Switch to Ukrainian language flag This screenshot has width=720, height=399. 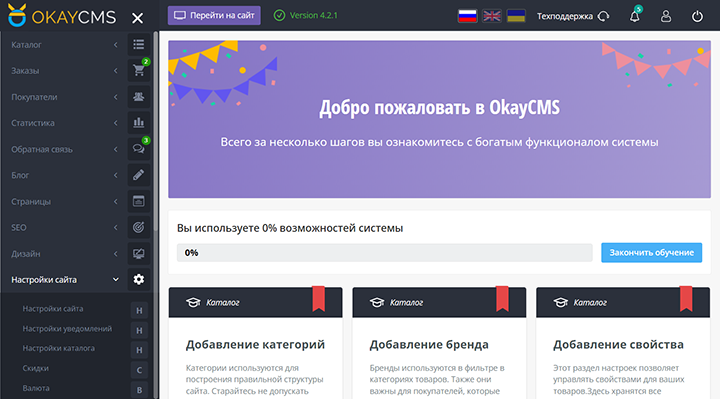516,16
